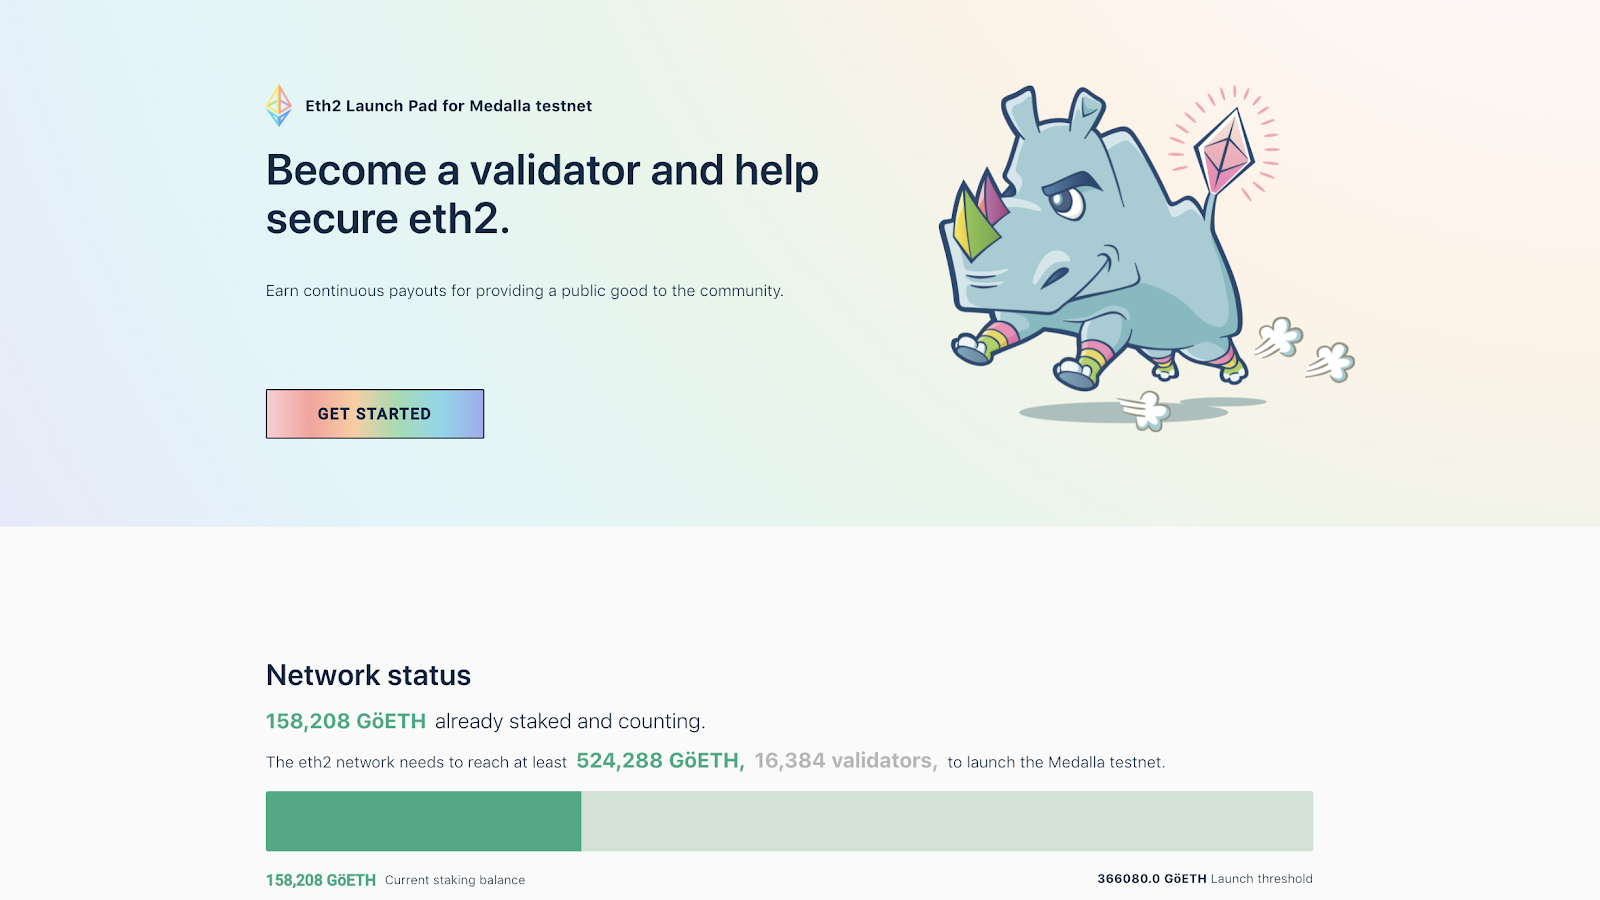1600x900 pixels.
Task: Click 366080.0 GöETH Launch threshold label
Action: pyautogui.click(x=1205, y=879)
